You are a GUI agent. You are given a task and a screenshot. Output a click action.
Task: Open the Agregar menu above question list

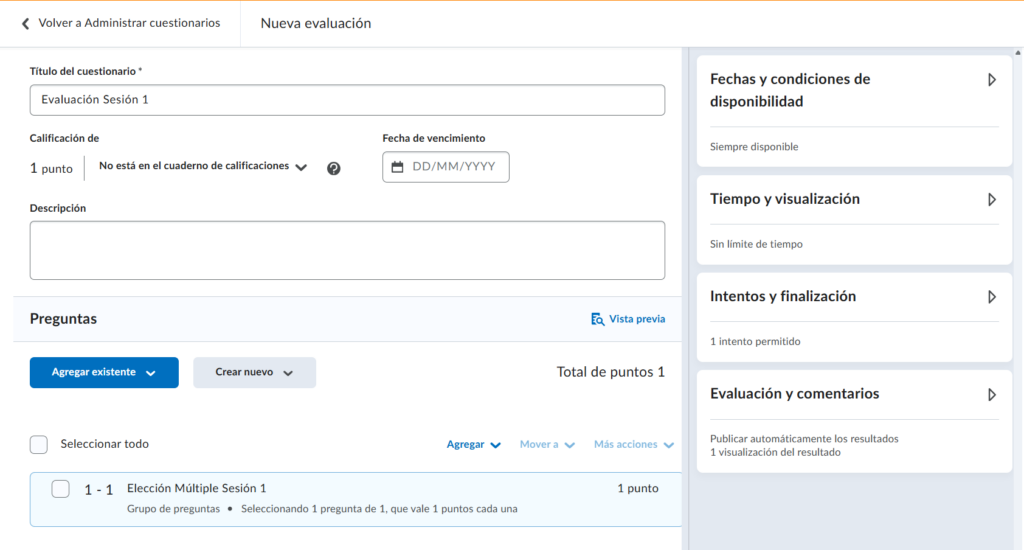coord(473,444)
